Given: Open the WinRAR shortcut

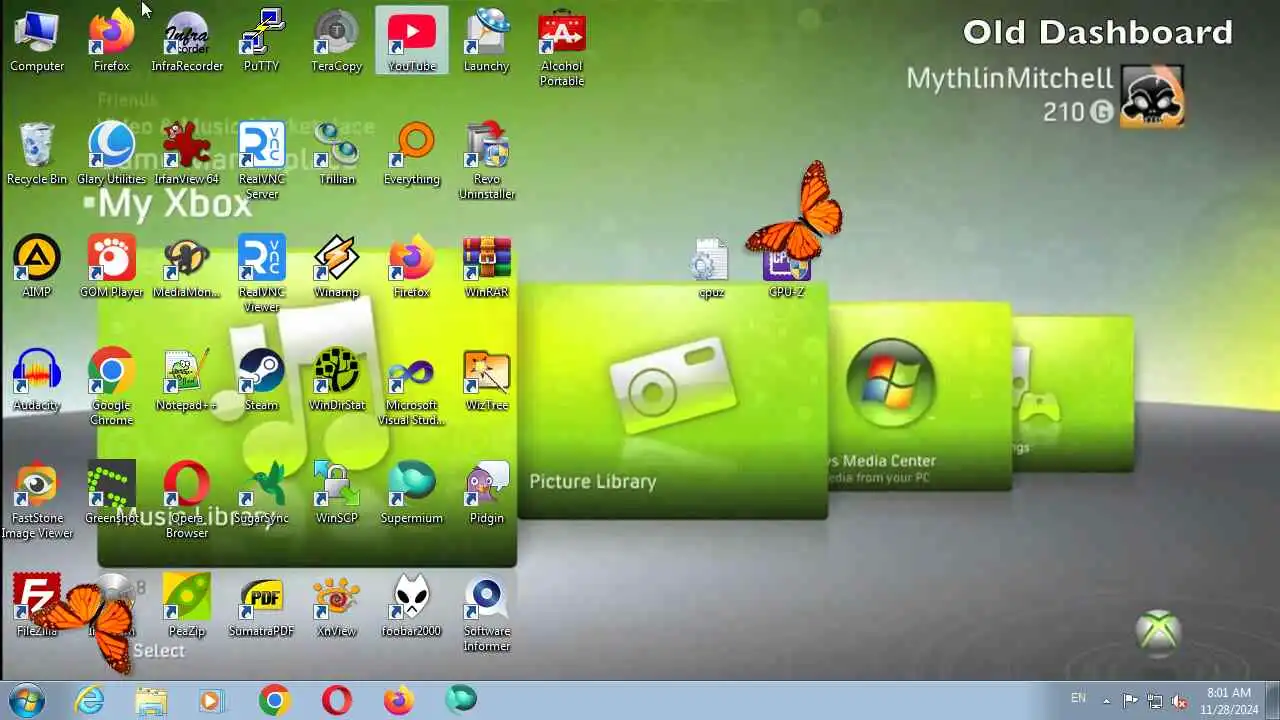Looking at the screenshot, I should [487, 268].
